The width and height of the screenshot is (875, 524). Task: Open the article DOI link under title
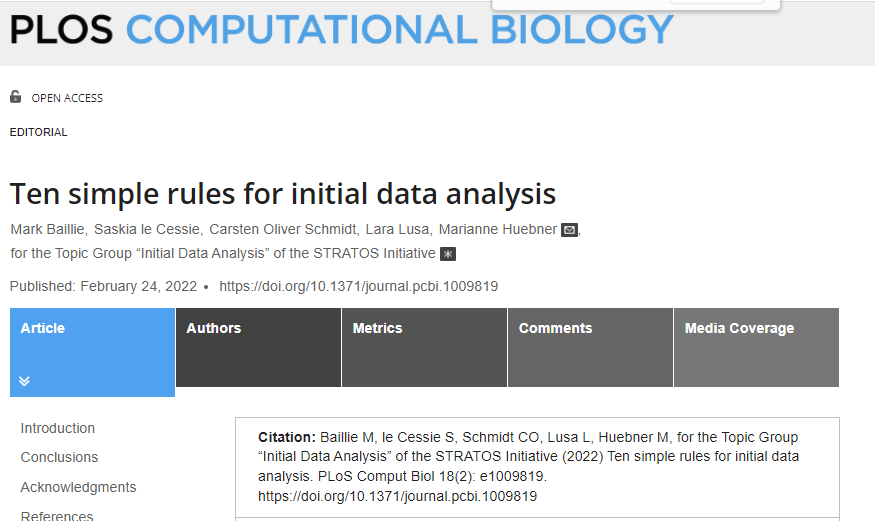[358, 286]
